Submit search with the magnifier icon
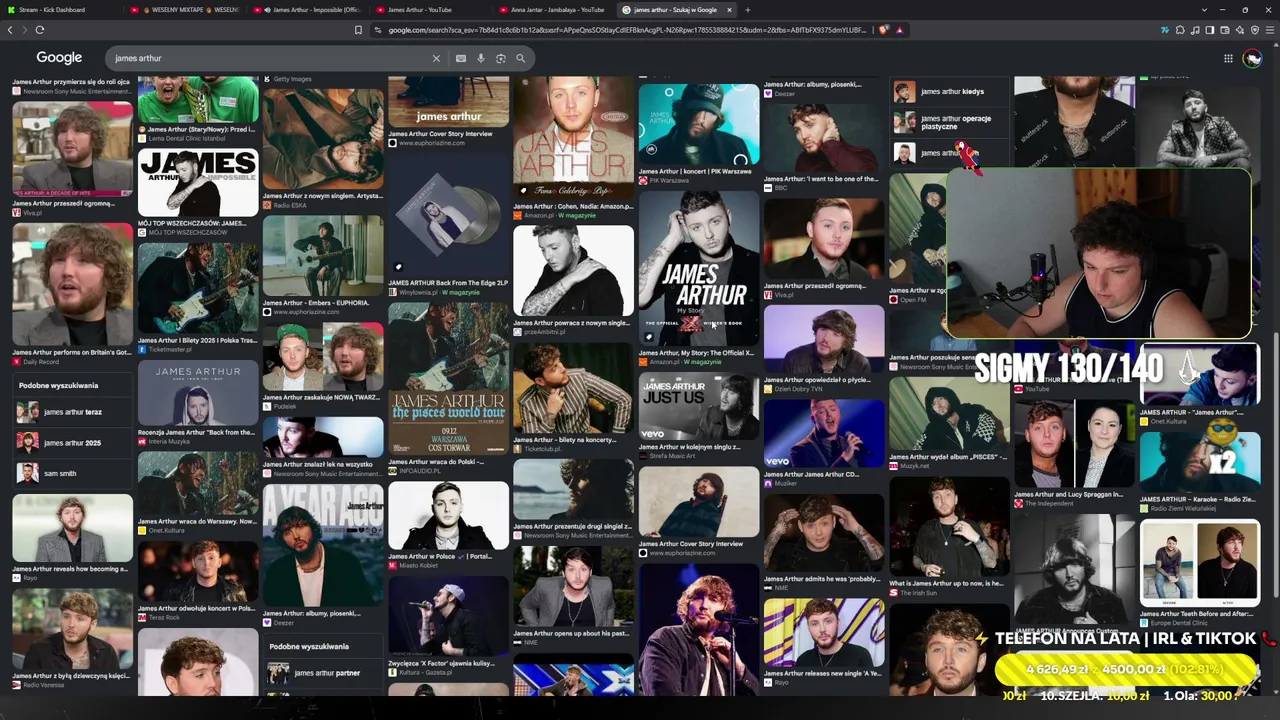The height and width of the screenshot is (720, 1280). tap(520, 58)
